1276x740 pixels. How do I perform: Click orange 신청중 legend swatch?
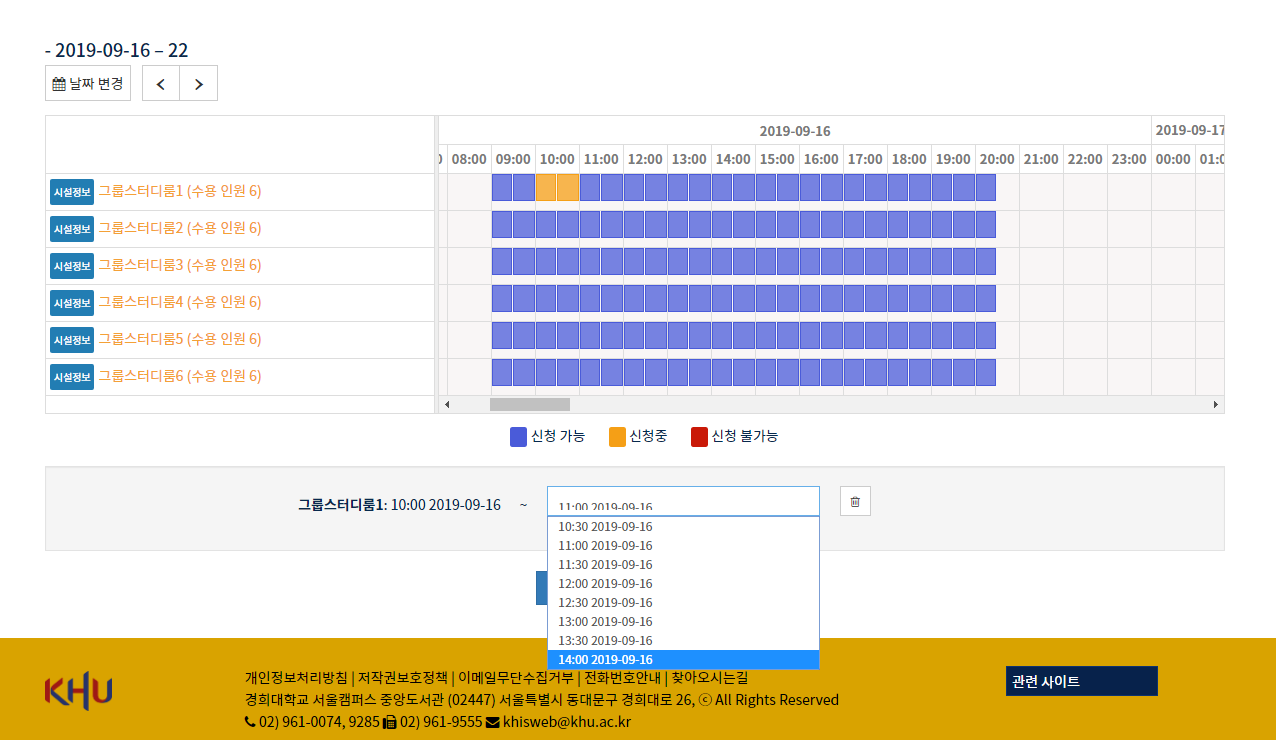[x=617, y=437]
